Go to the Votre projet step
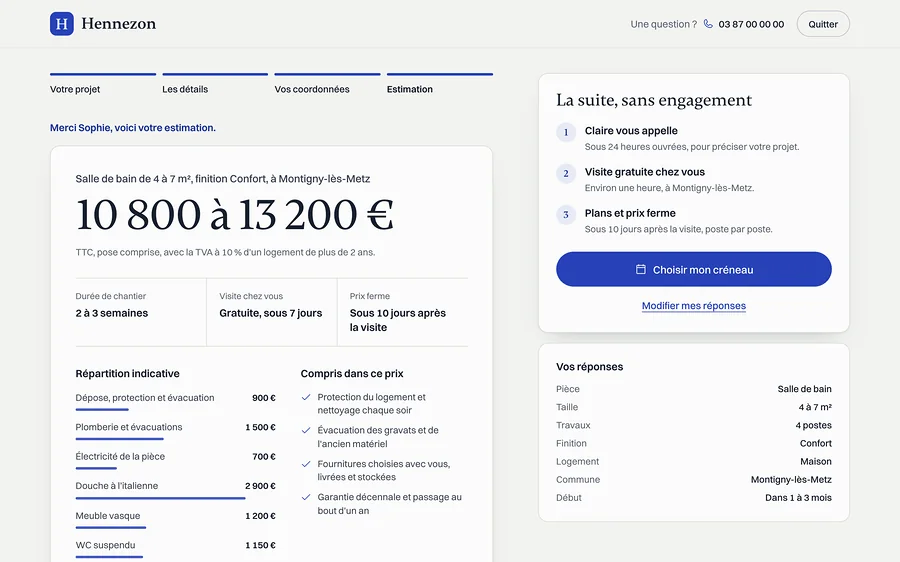 click(x=103, y=84)
